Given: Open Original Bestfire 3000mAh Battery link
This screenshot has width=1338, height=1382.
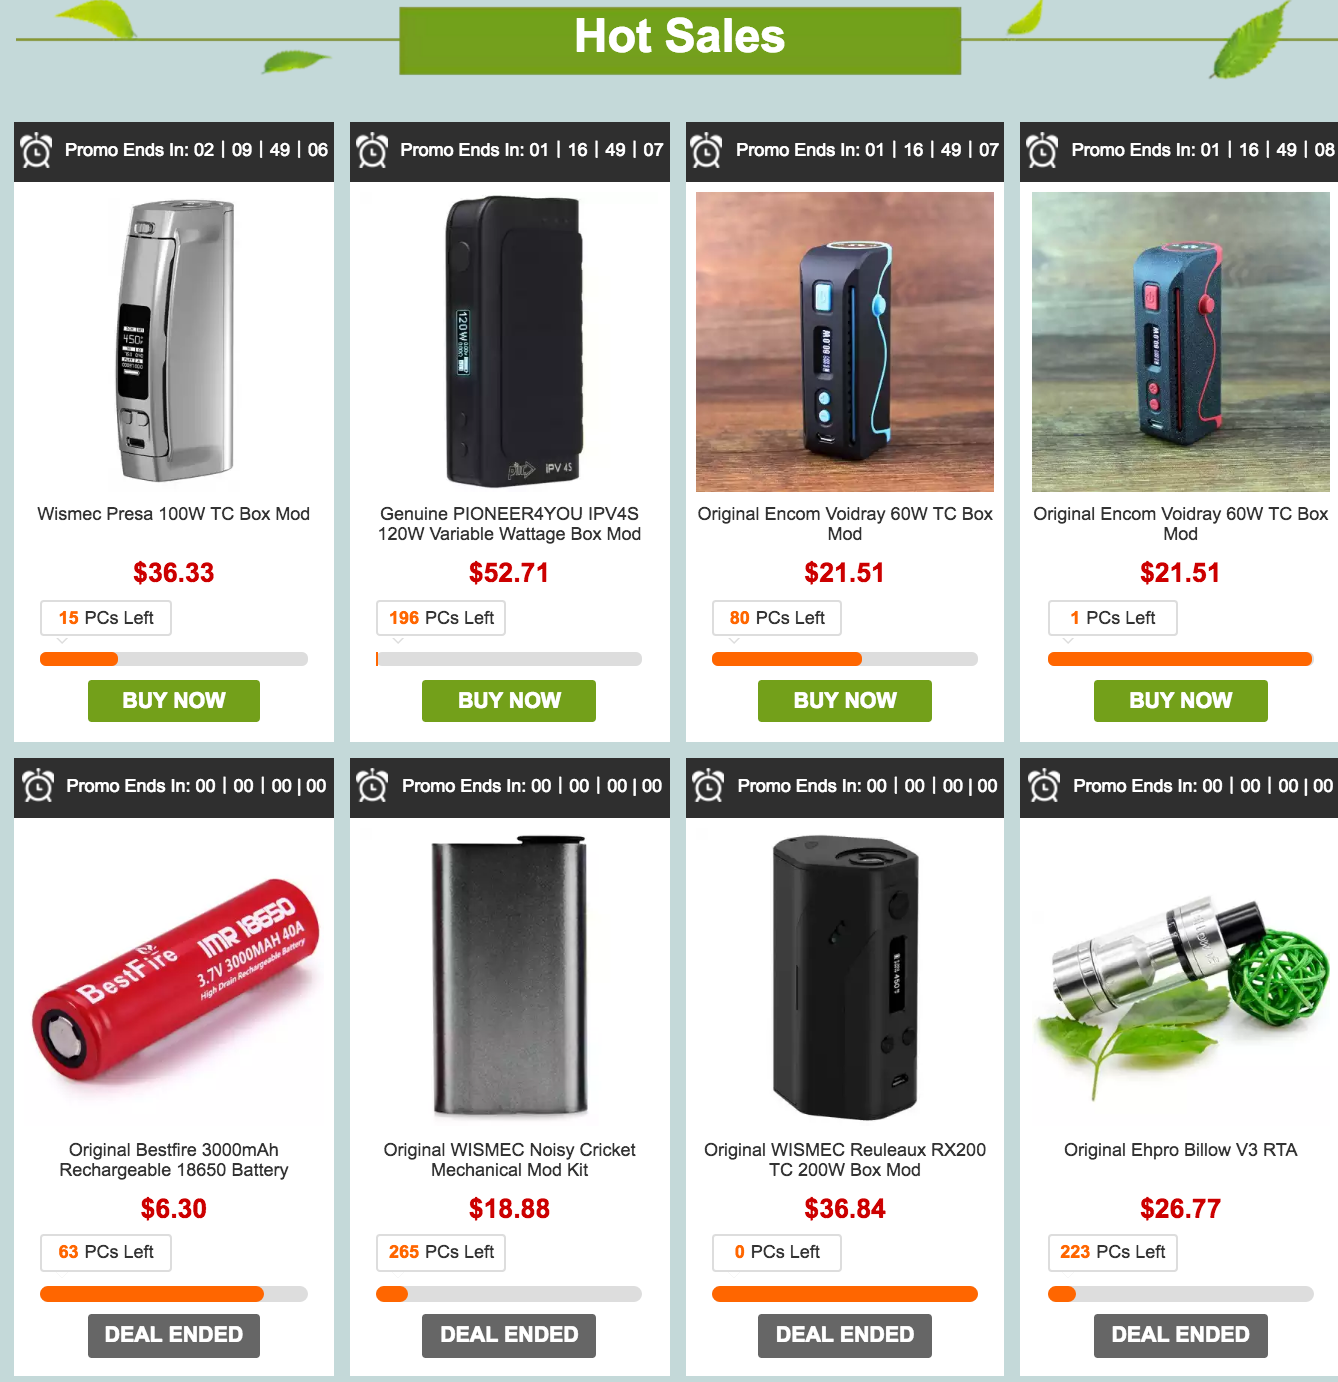Looking at the screenshot, I should point(174,1160).
